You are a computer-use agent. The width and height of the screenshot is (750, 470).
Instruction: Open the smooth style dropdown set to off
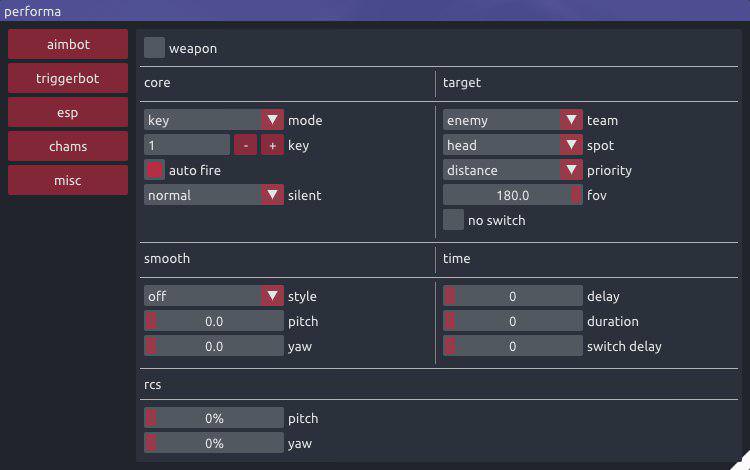(x=214, y=296)
